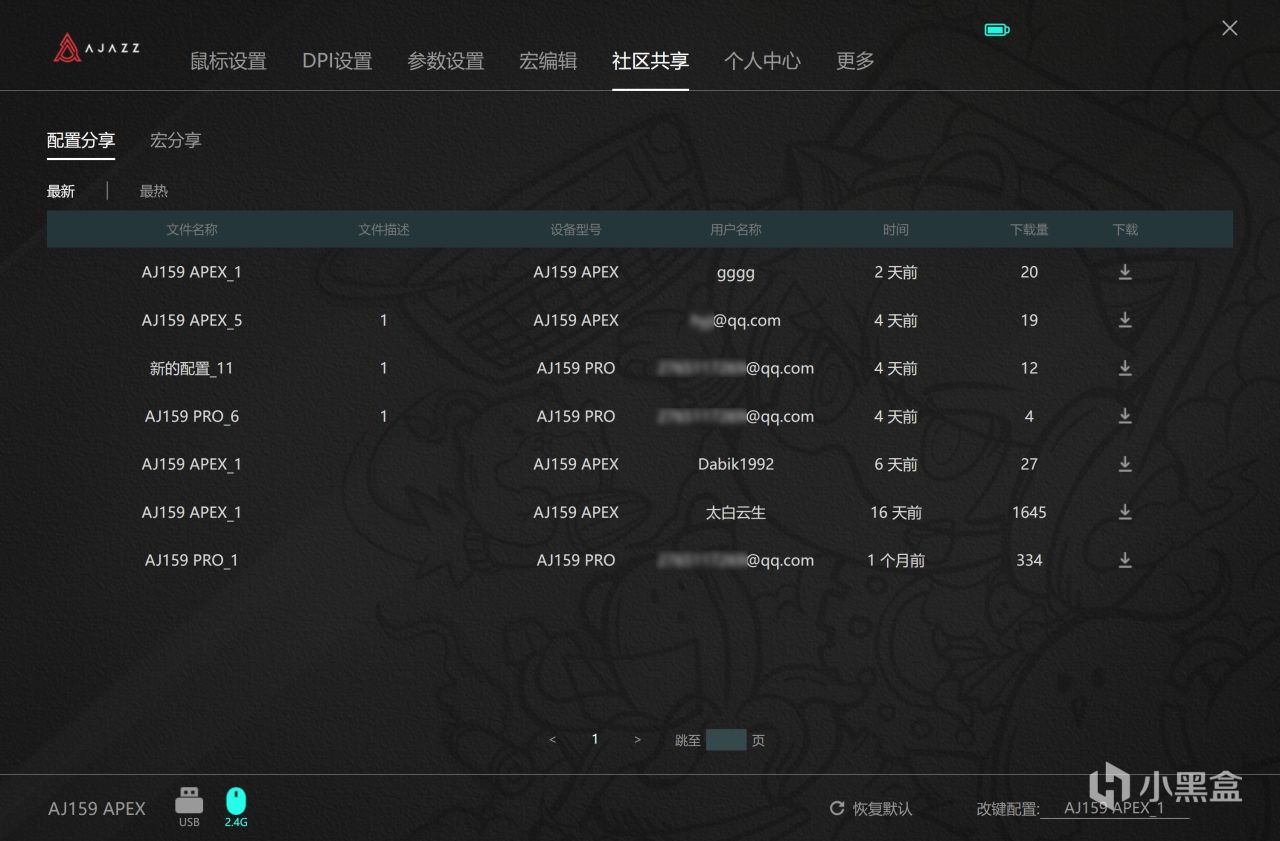1280x841 pixels.
Task: Download the AJ159 APEX_5 configuration
Action: [1125, 320]
